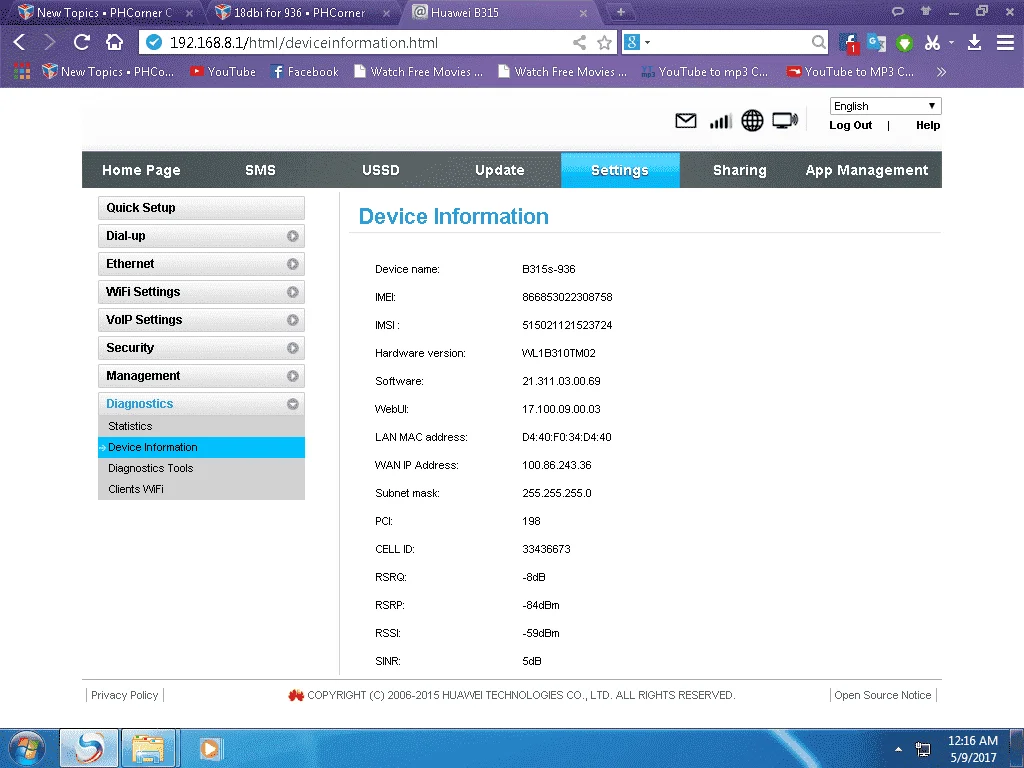Open the translate extension icon
Viewport: 1024px width, 768px height.
pyautogui.click(x=876, y=43)
